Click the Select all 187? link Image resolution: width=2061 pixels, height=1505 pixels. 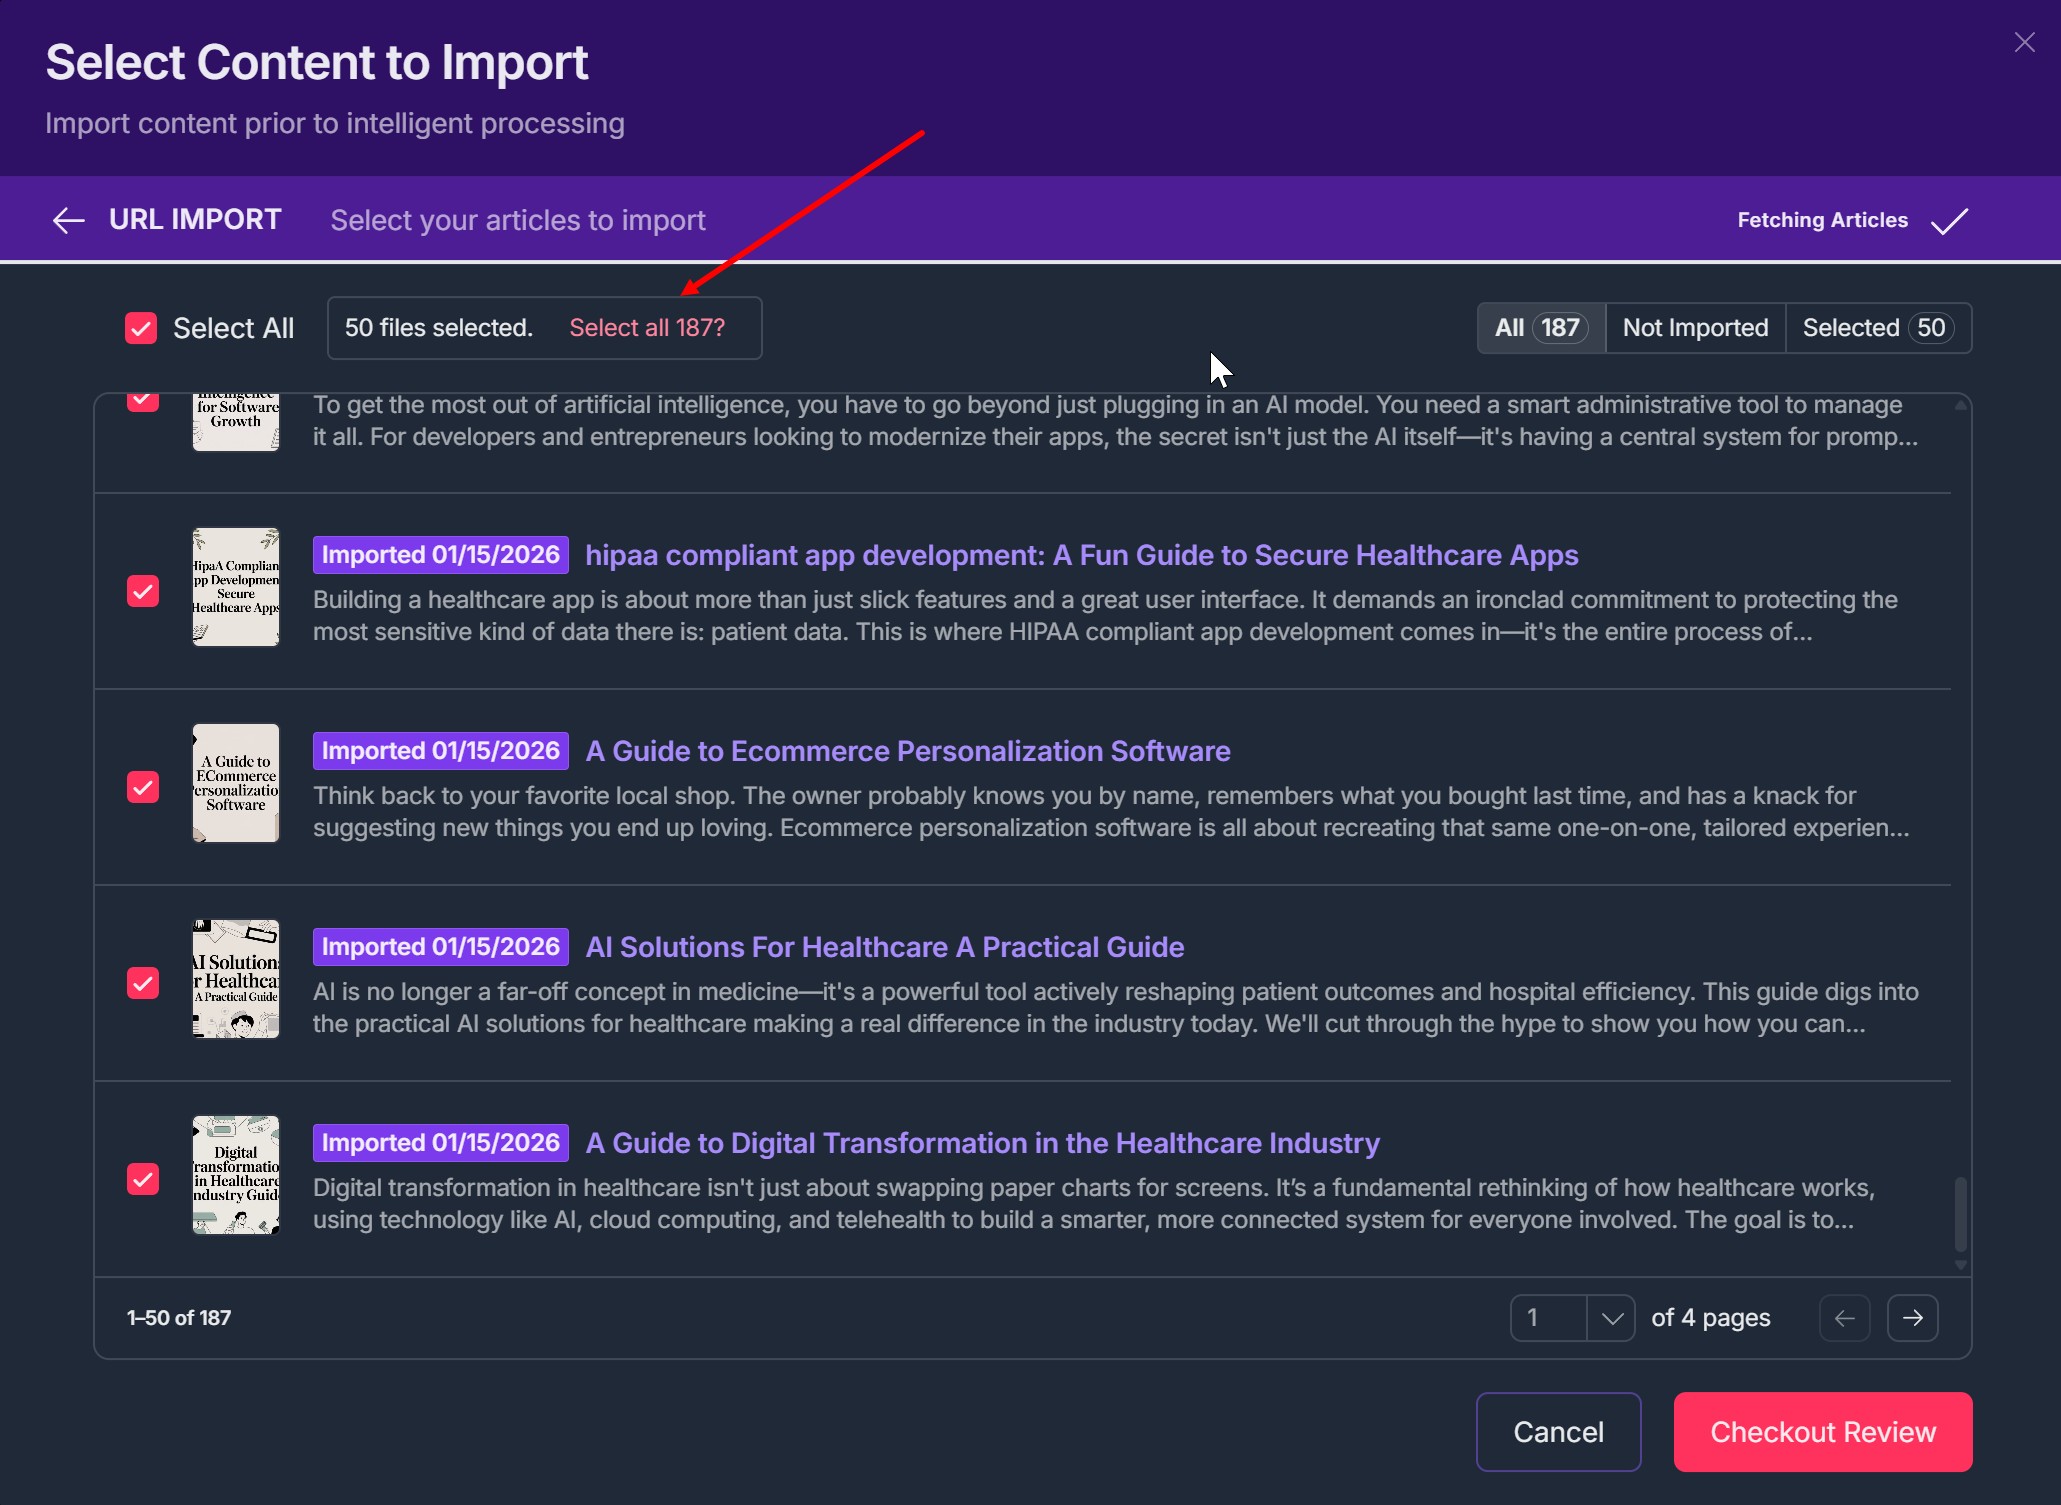(x=647, y=328)
